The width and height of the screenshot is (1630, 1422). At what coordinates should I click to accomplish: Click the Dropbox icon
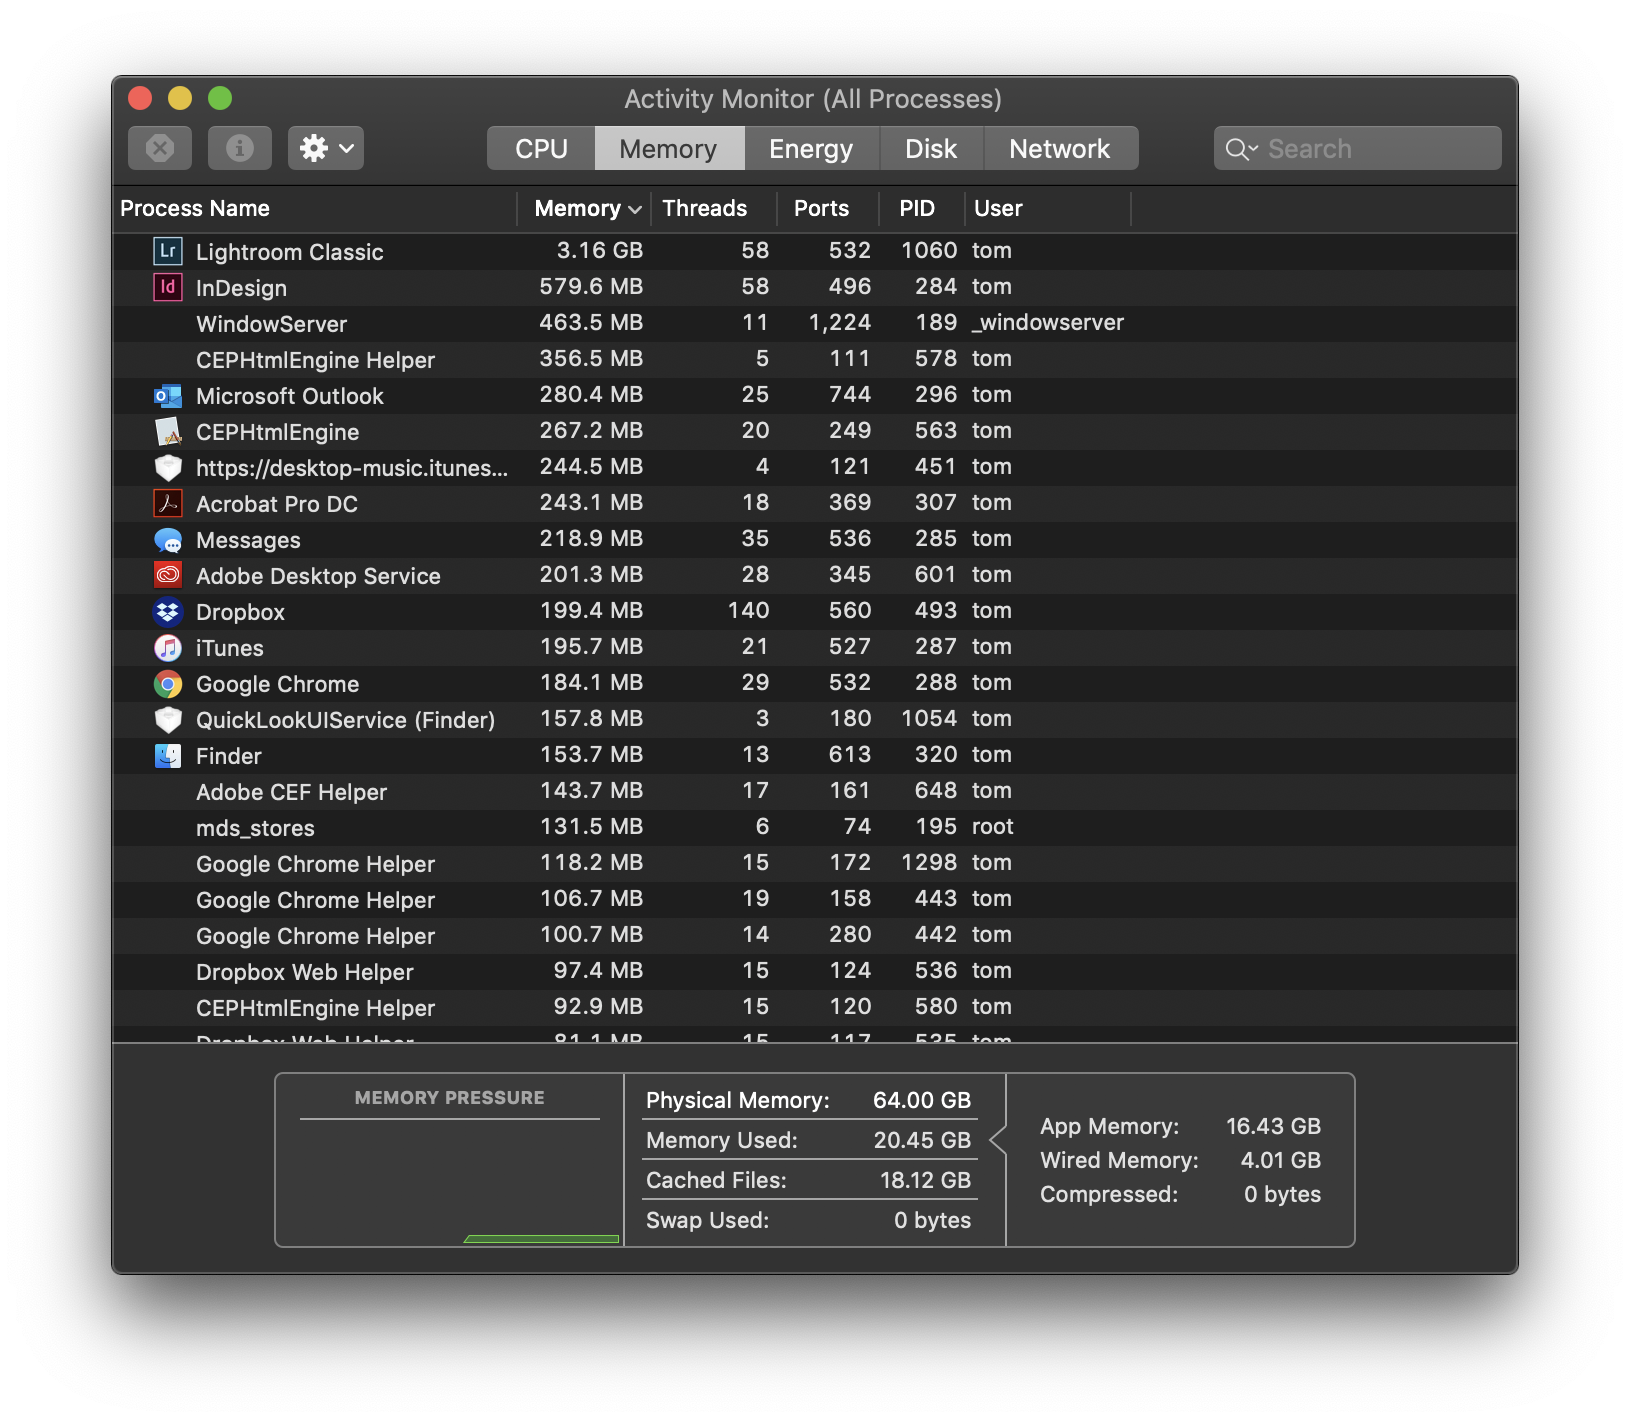click(168, 611)
